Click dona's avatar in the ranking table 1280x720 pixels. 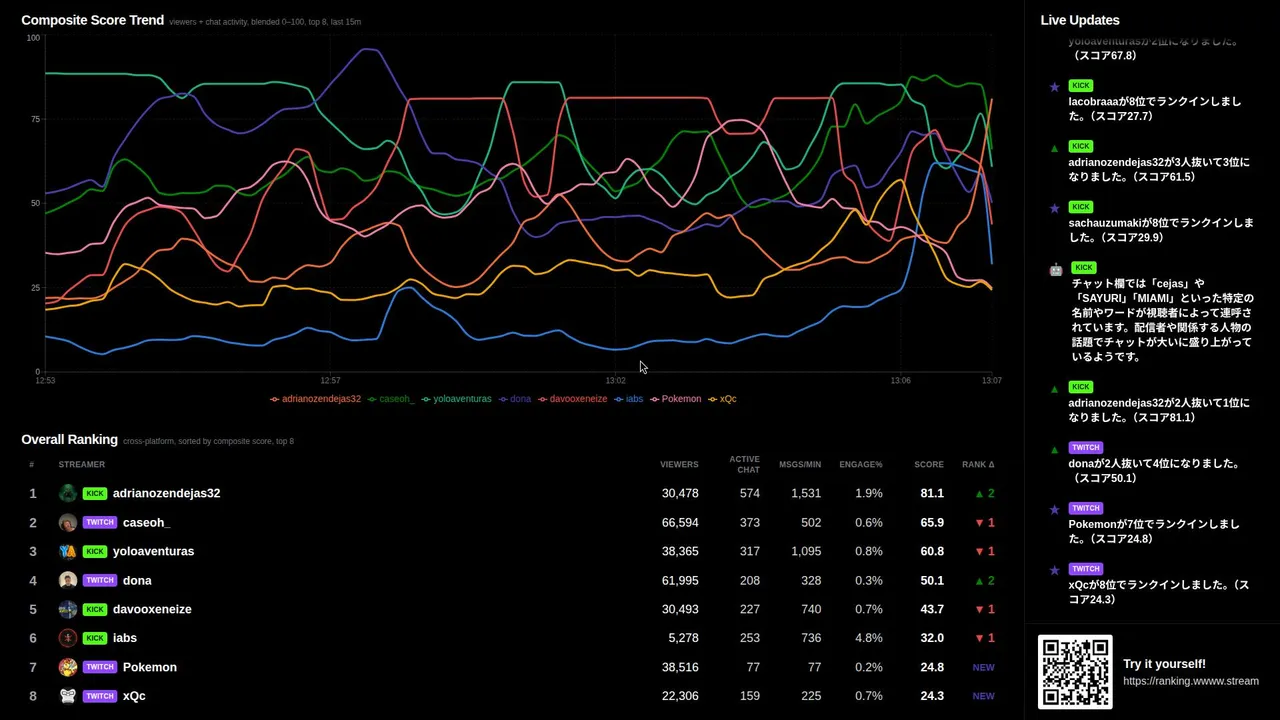click(68, 580)
